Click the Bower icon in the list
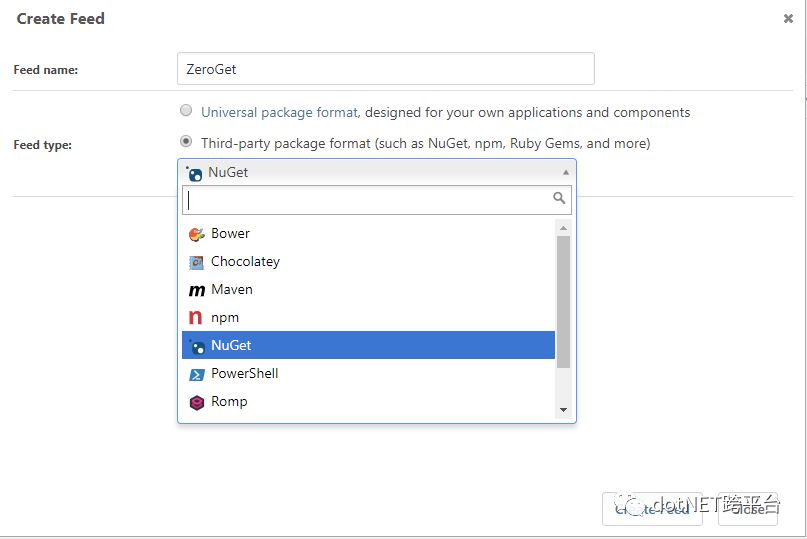The image size is (807, 539). 196,234
